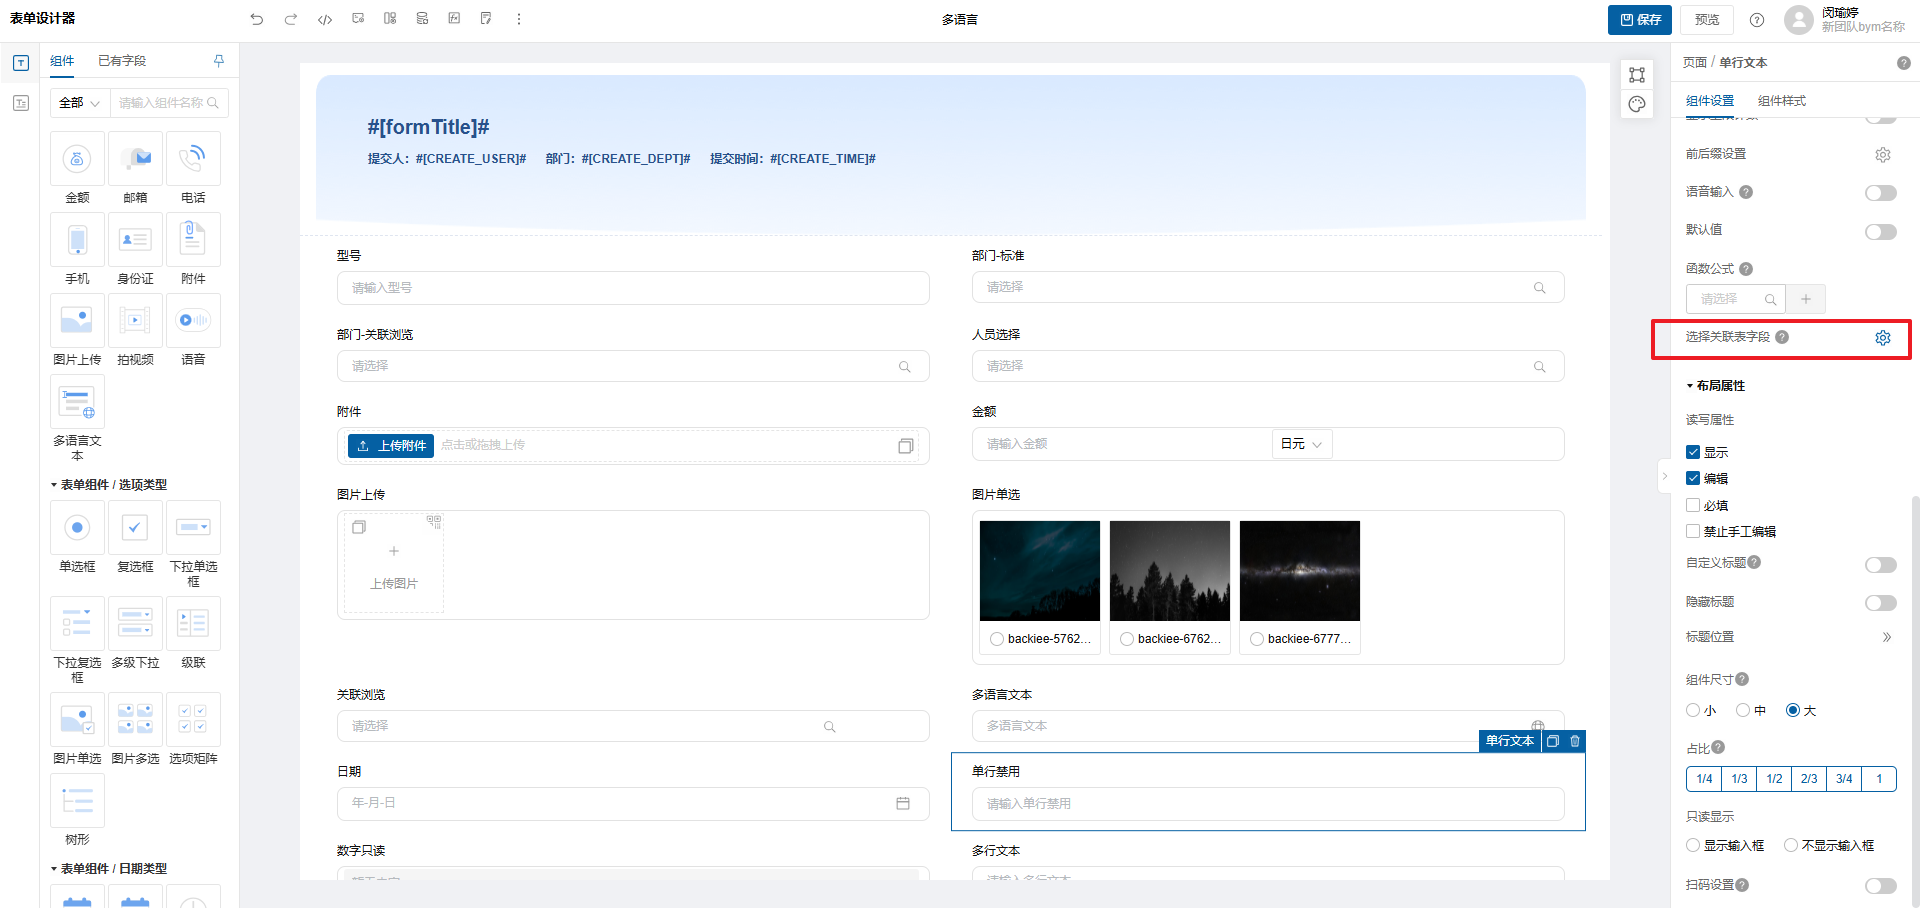Collapse the 表单组件 / 选项类型 section

tap(110, 485)
